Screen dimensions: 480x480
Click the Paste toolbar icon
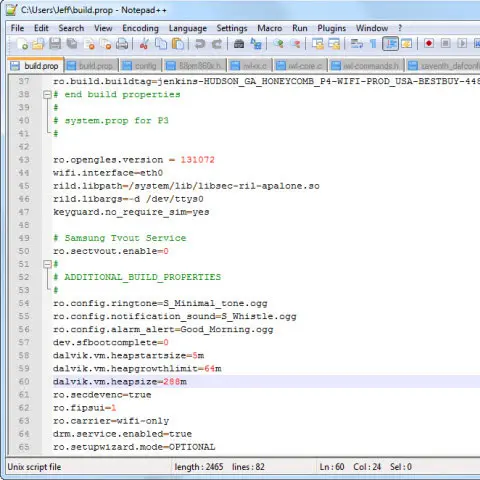click(178, 44)
